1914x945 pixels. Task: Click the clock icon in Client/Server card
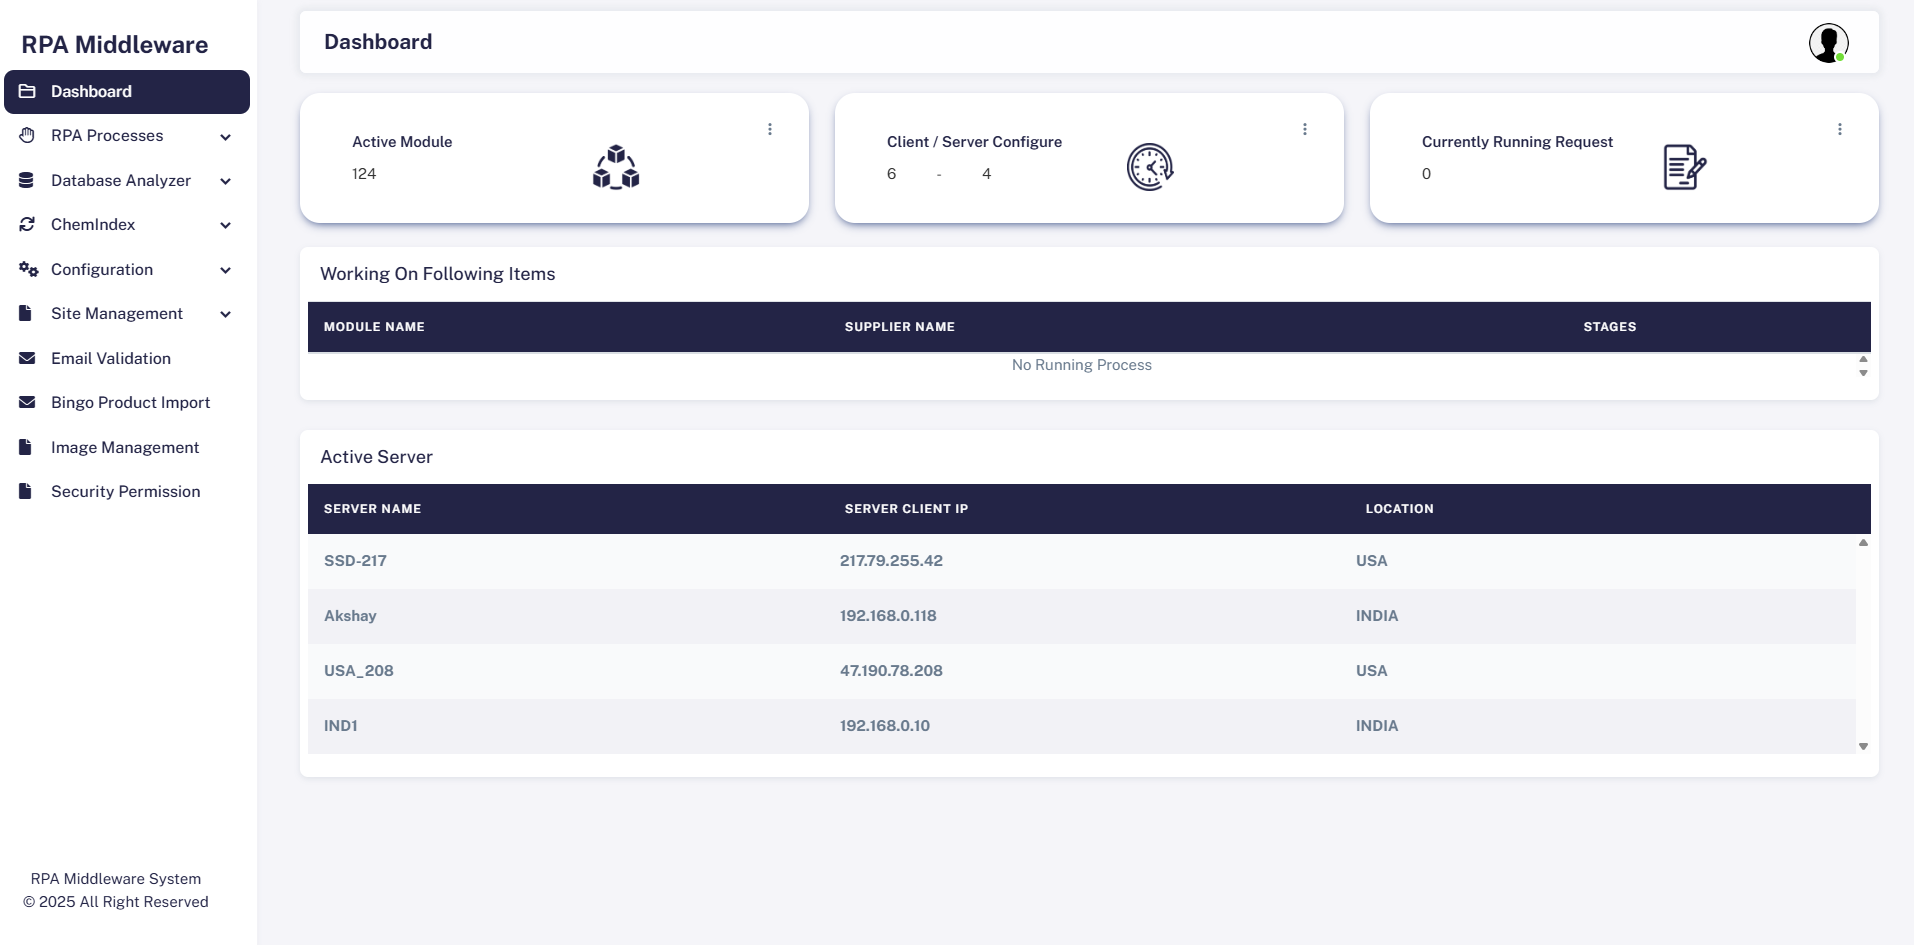click(x=1150, y=167)
